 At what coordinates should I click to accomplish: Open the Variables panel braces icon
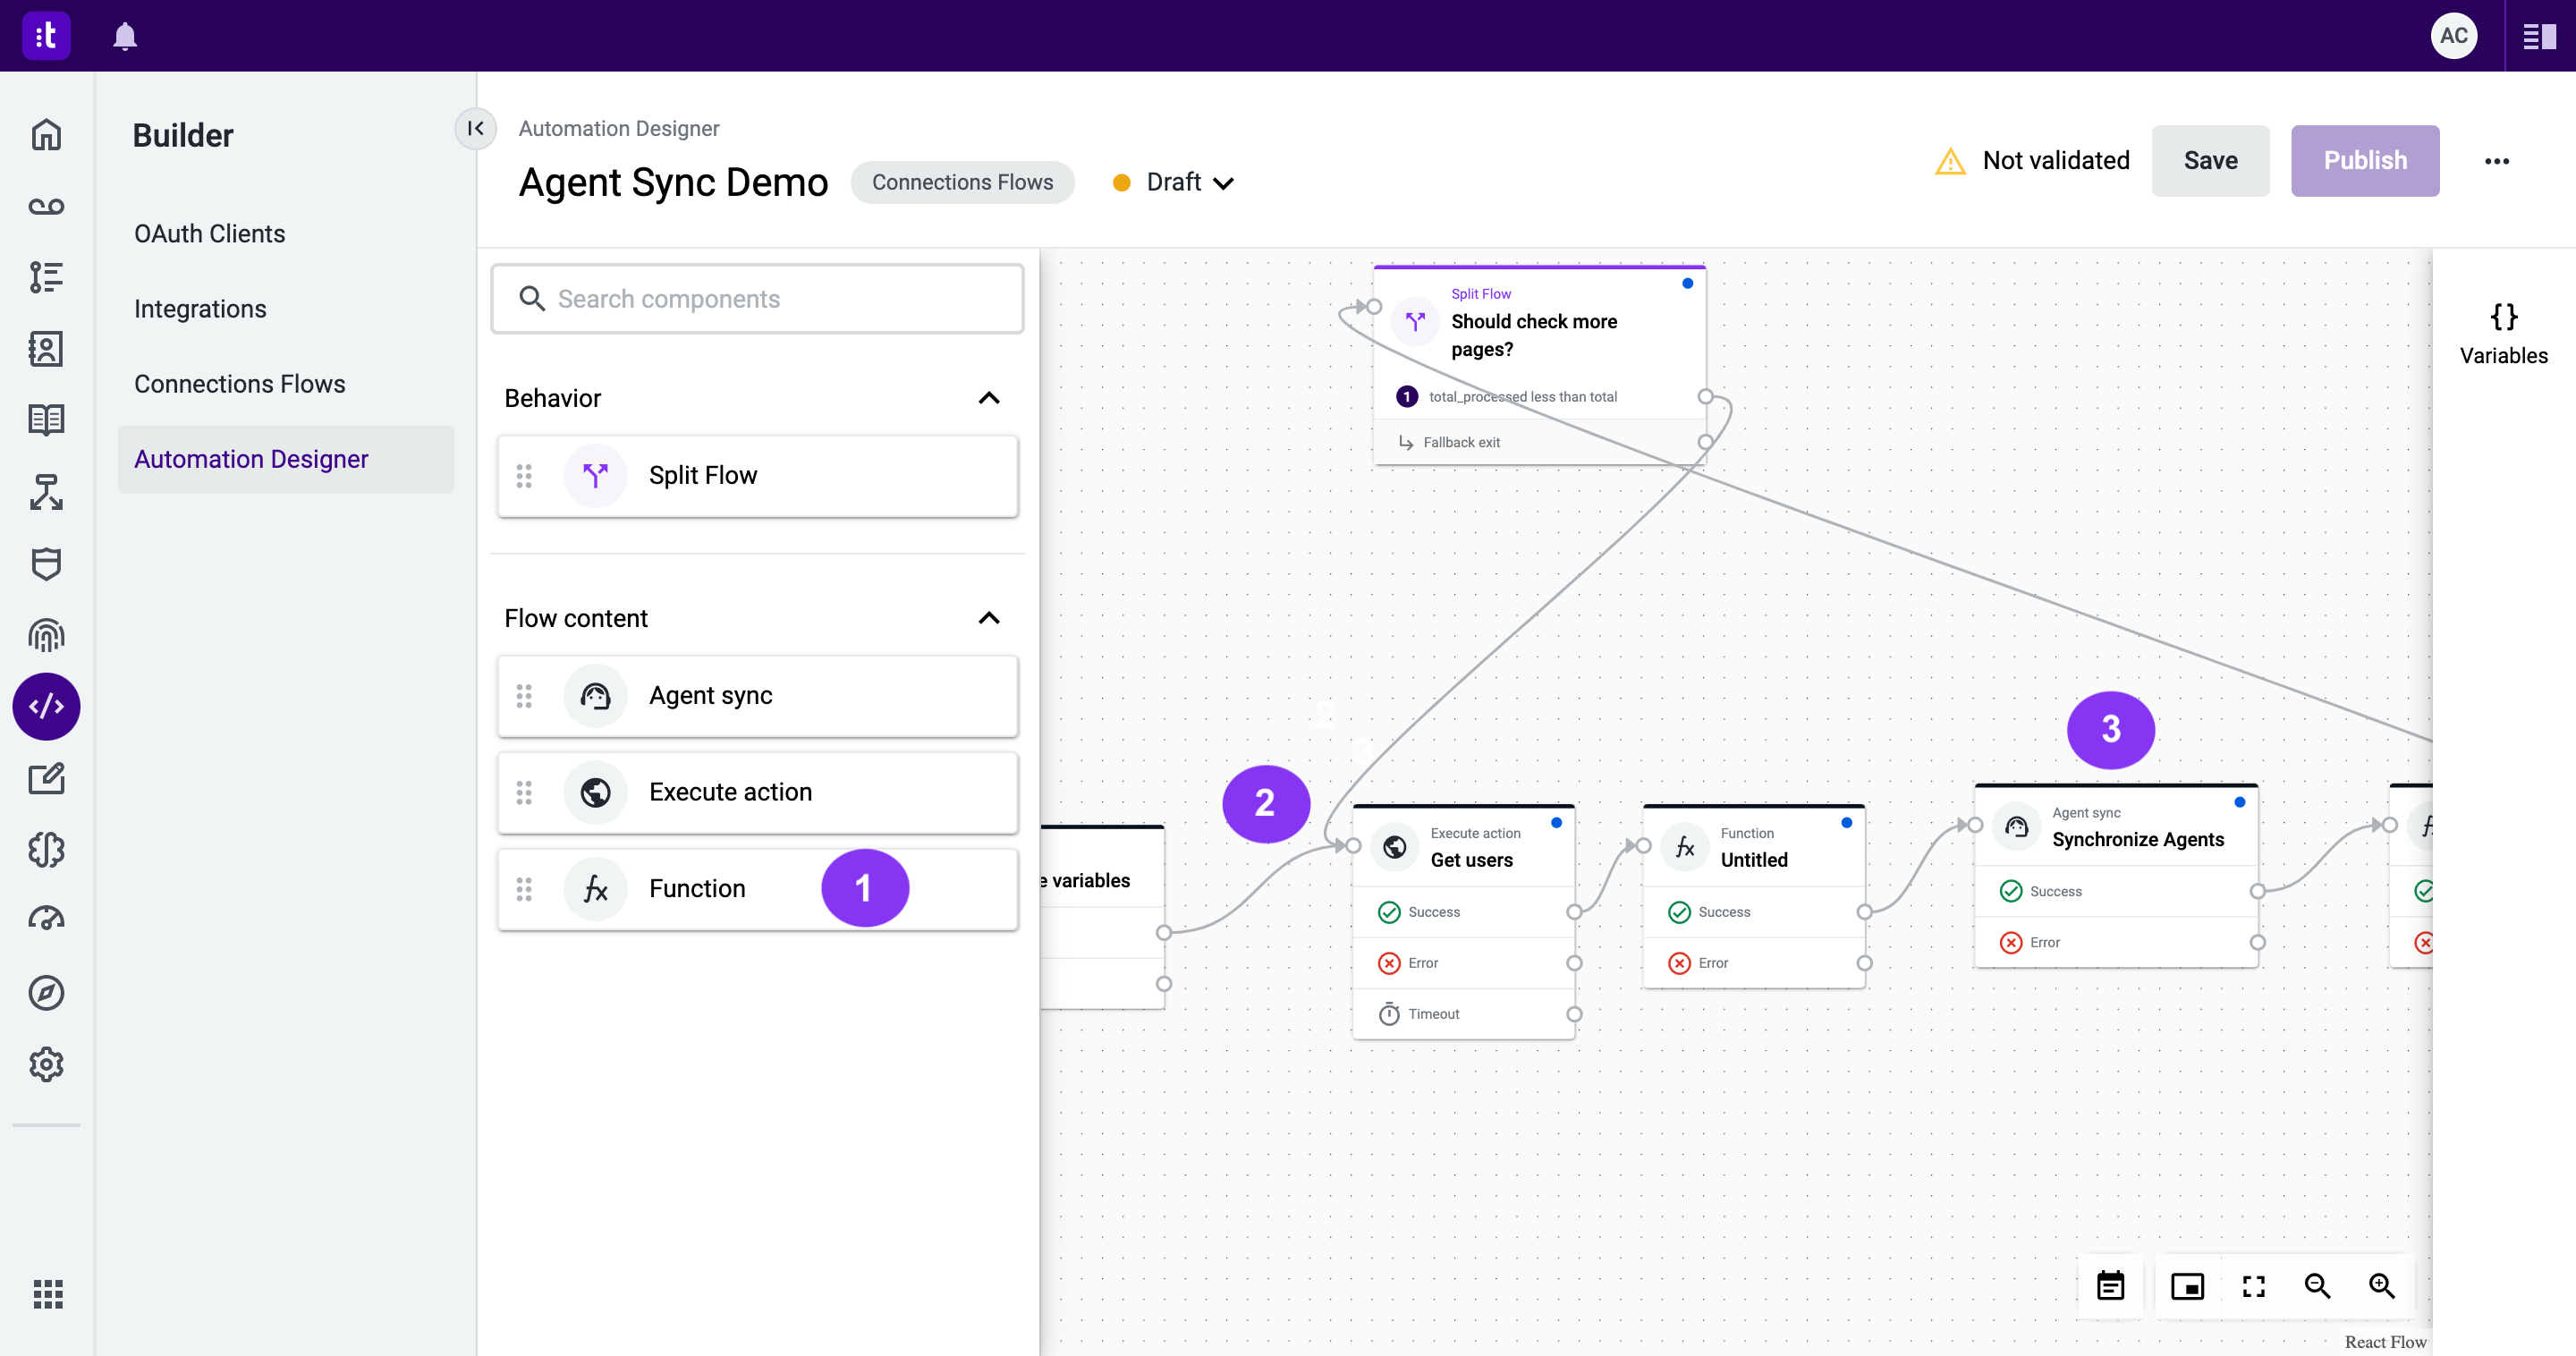coord(2503,317)
